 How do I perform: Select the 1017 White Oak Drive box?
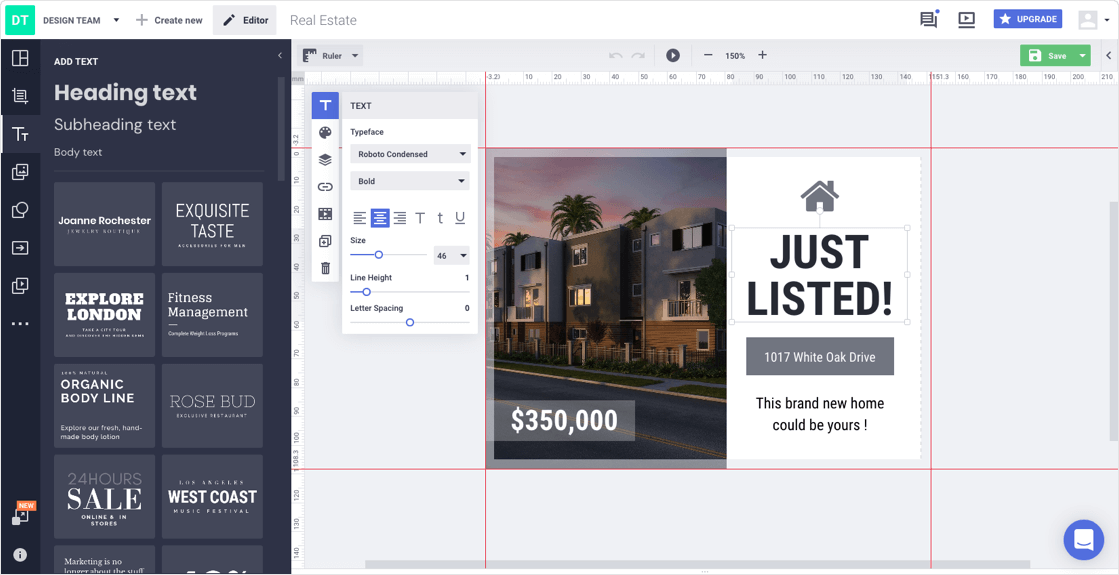tap(820, 357)
